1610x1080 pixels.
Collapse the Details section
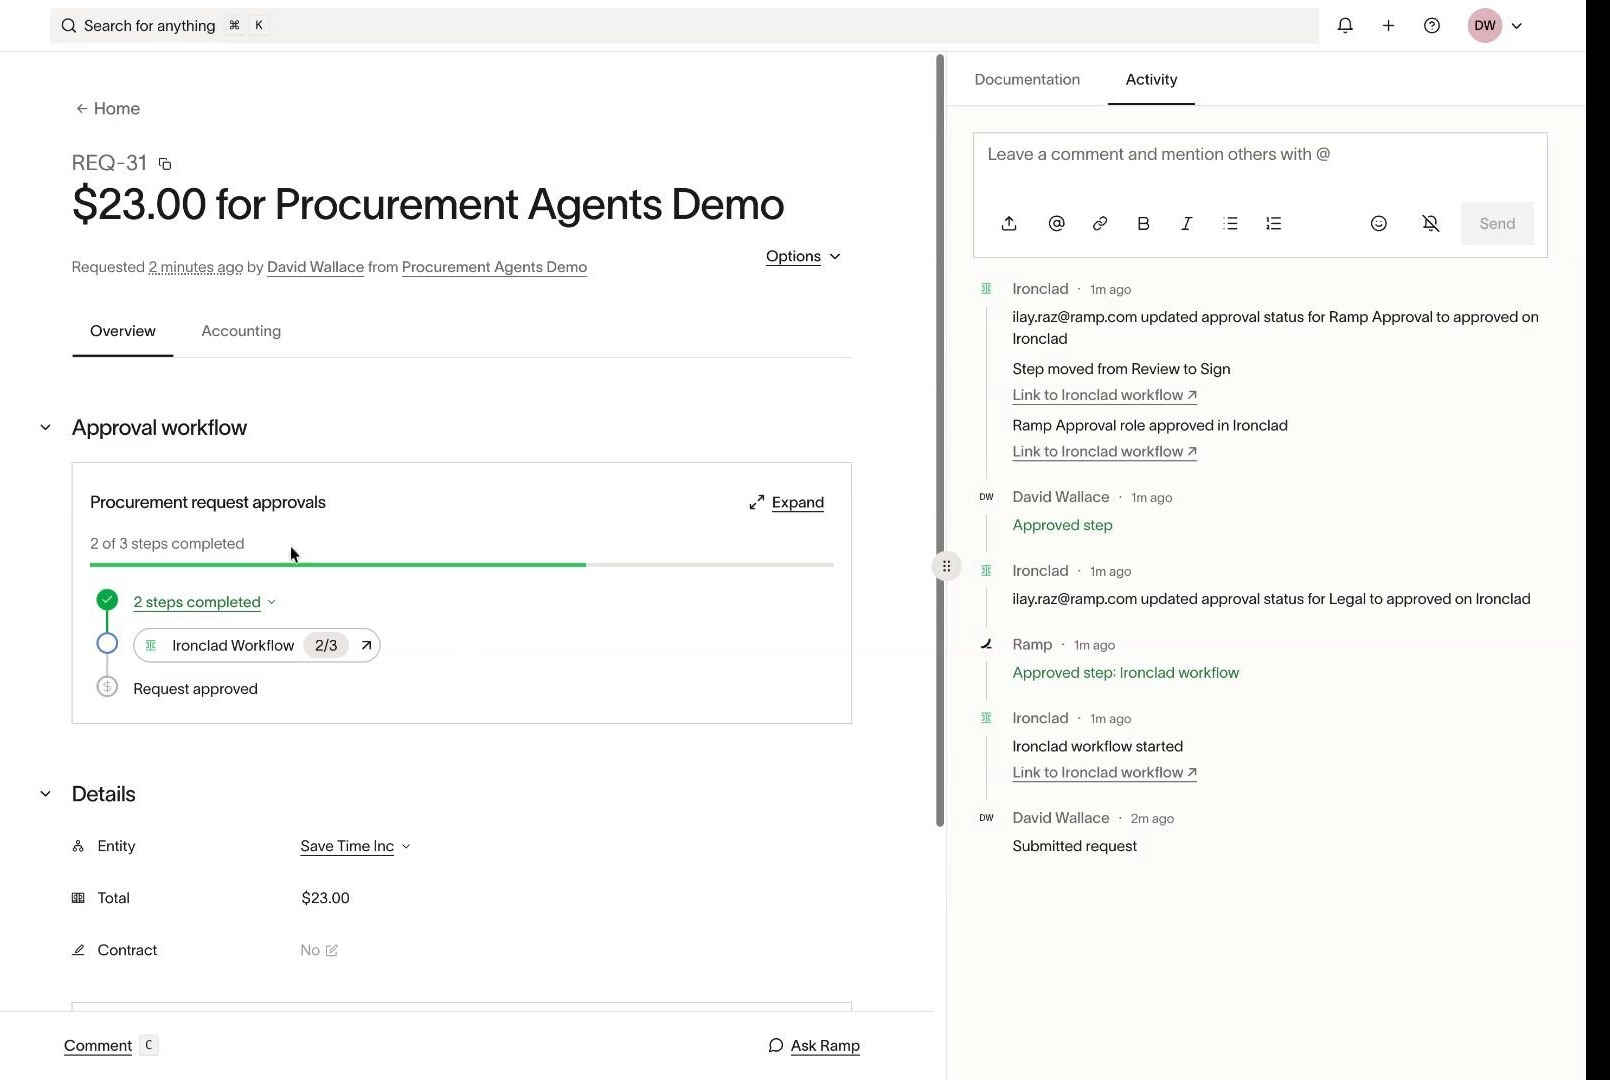tap(45, 794)
